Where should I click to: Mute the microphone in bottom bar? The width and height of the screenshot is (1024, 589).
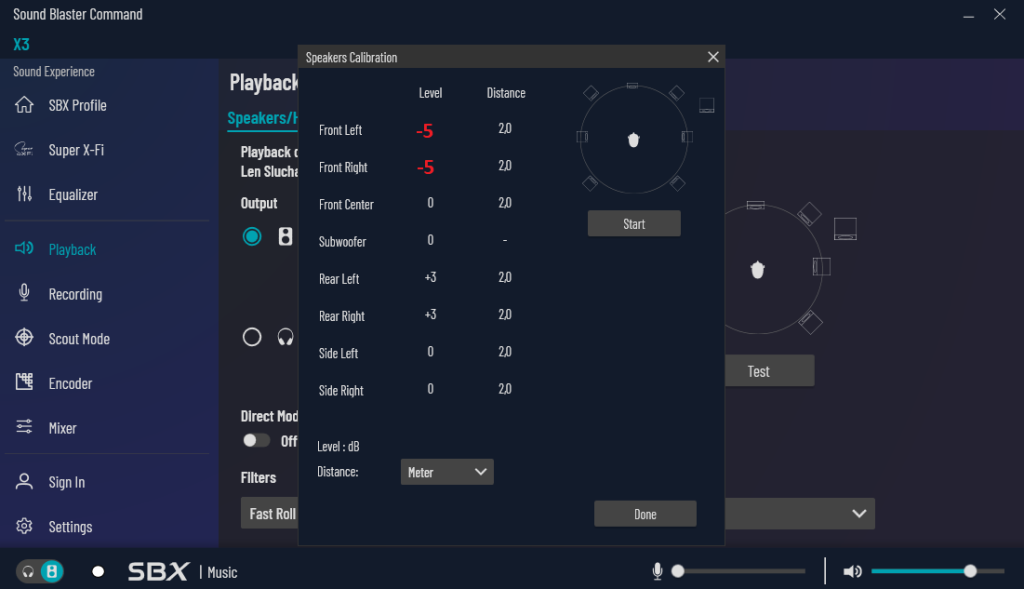coord(657,571)
